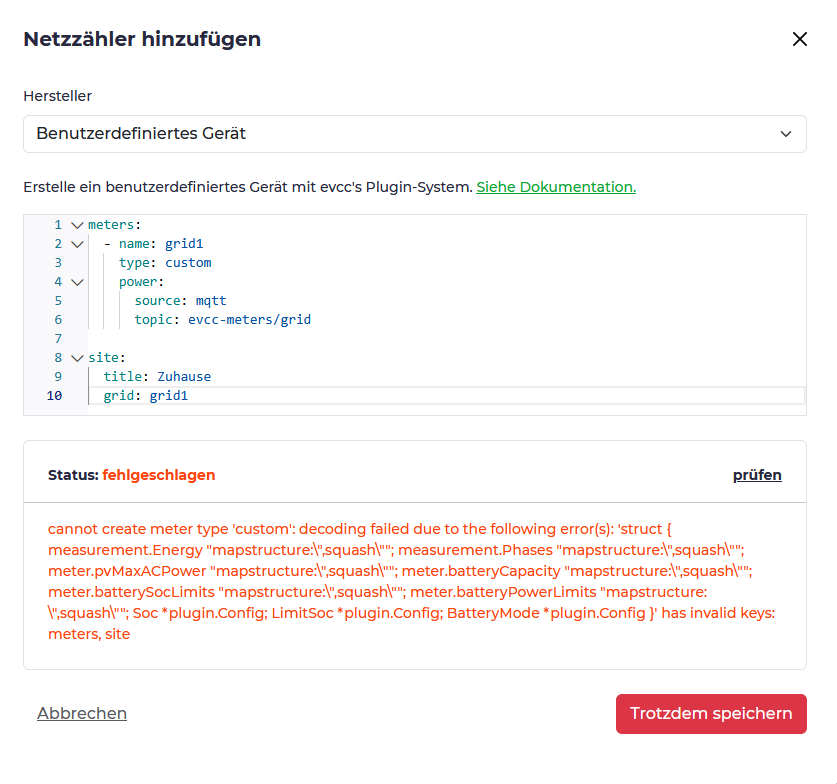The image size is (837, 784).
Task: Click line number 1 in the gutter
Action: point(57,225)
